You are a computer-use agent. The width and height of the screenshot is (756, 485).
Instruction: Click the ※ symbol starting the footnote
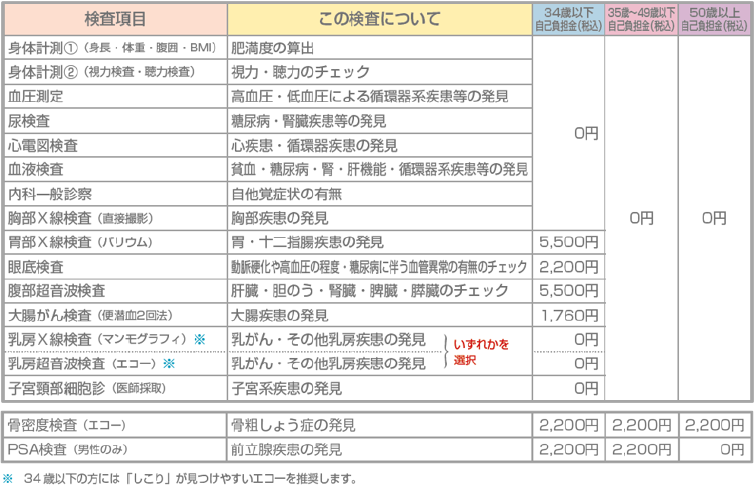8,478
